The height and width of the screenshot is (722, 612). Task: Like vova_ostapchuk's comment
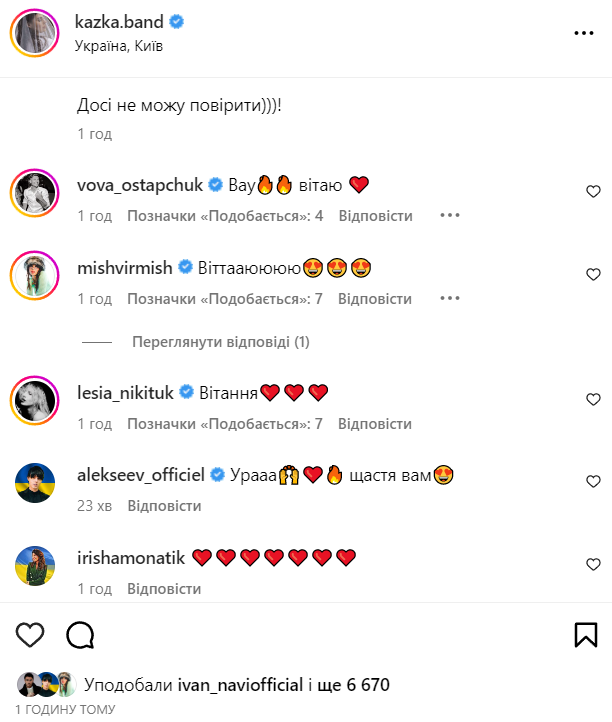pos(593,192)
